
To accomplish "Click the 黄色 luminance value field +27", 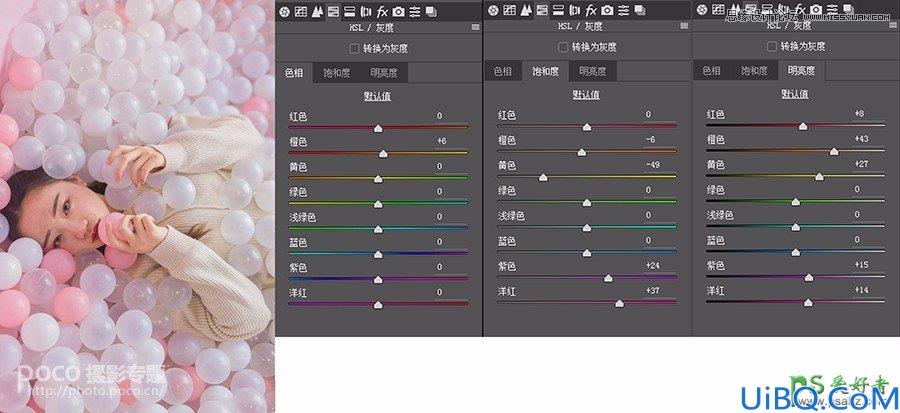I will click(864, 164).
